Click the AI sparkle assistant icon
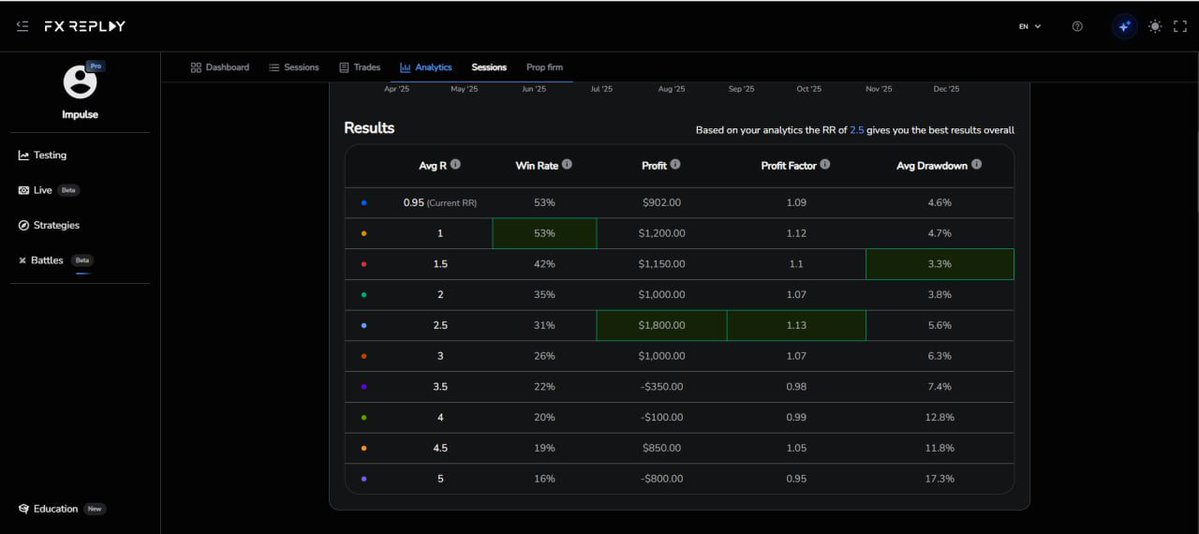Screen dimensions: 1199x534 pos(1124,26)
